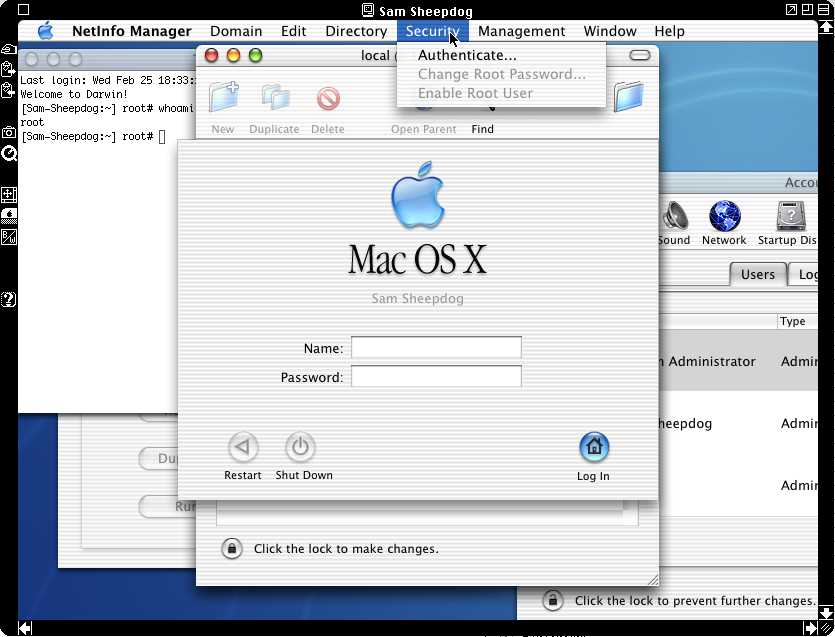Close the open Security menu
The image size is (835, 637).
pos(432,31)
